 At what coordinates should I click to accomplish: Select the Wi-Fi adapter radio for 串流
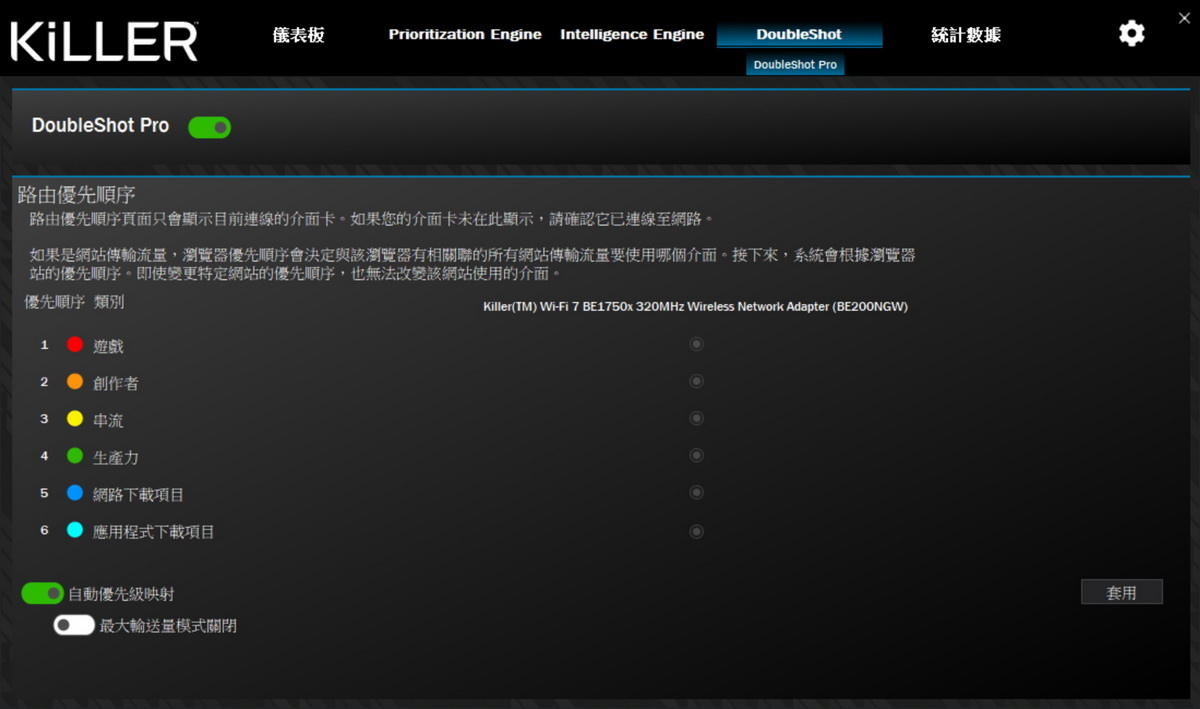697,418
